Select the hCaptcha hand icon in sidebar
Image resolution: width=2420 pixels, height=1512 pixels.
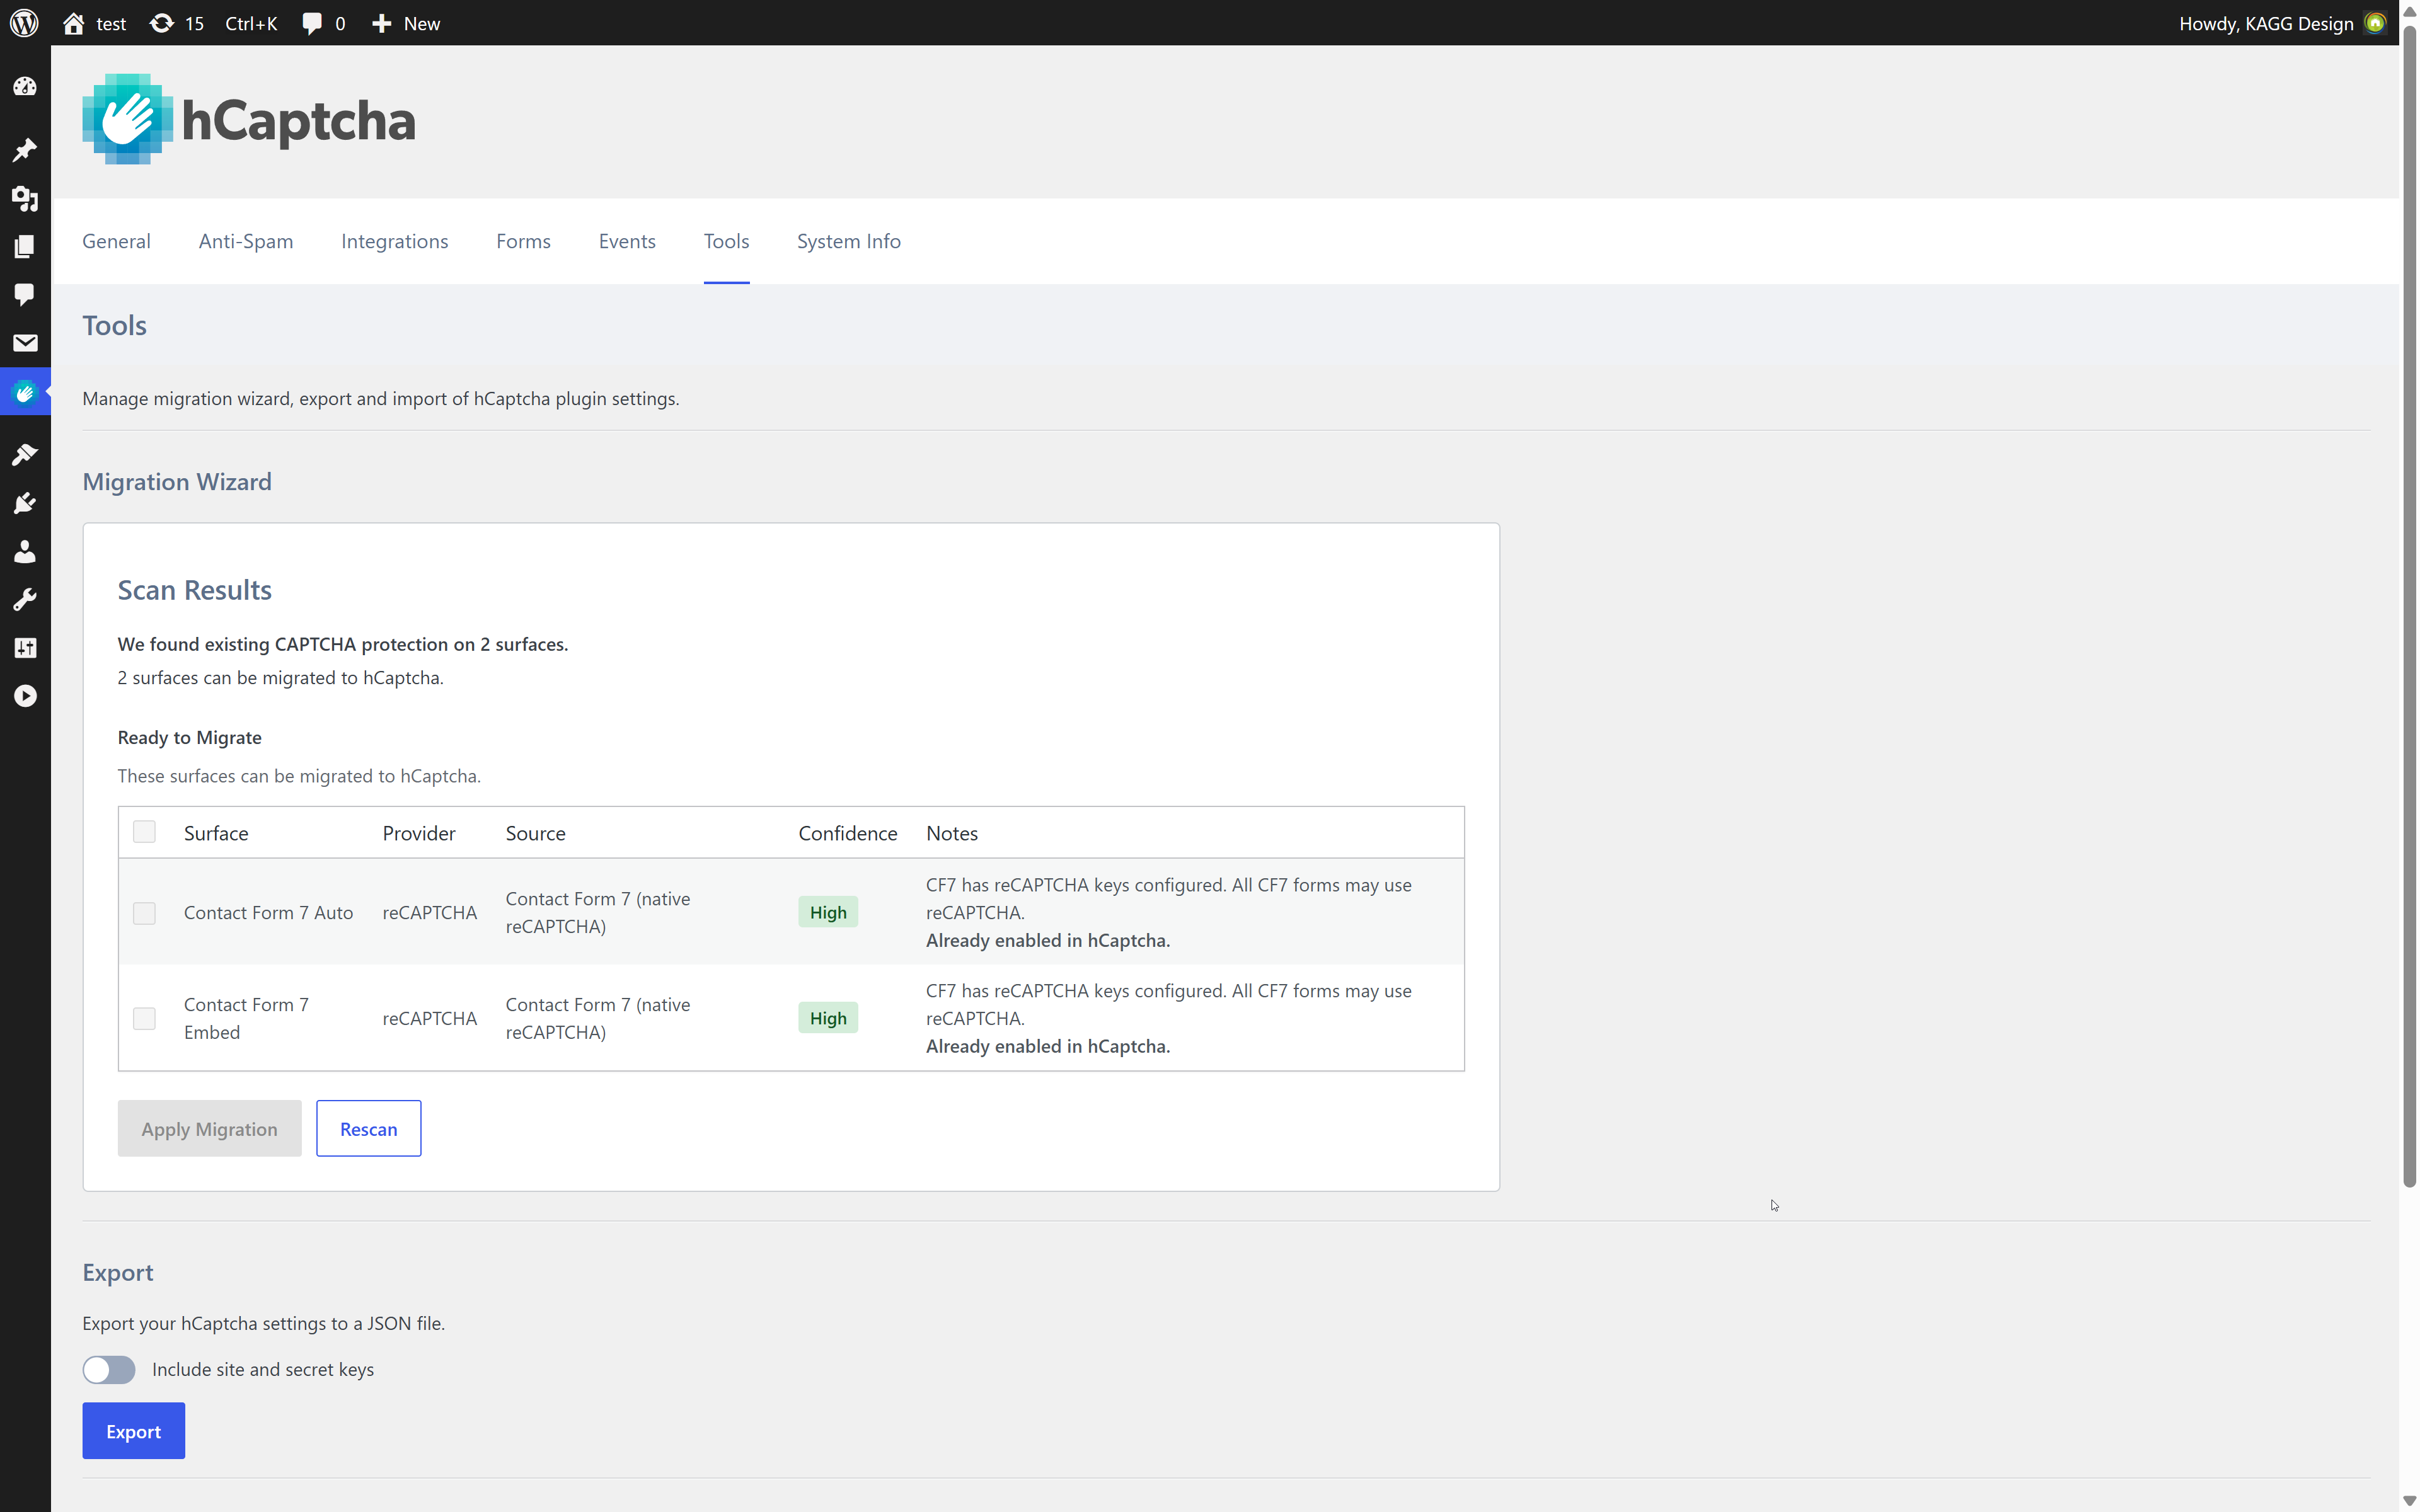(25, 392)
